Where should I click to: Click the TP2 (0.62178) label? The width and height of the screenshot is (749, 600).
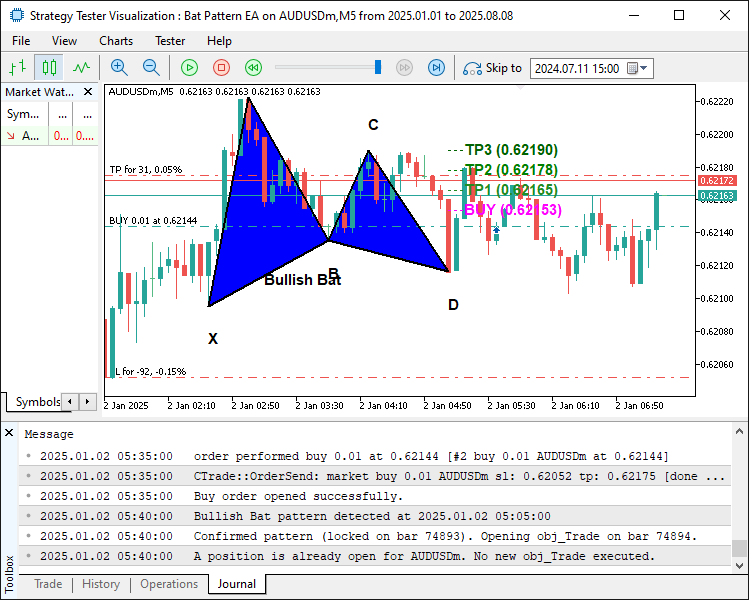tap(511, 170)
